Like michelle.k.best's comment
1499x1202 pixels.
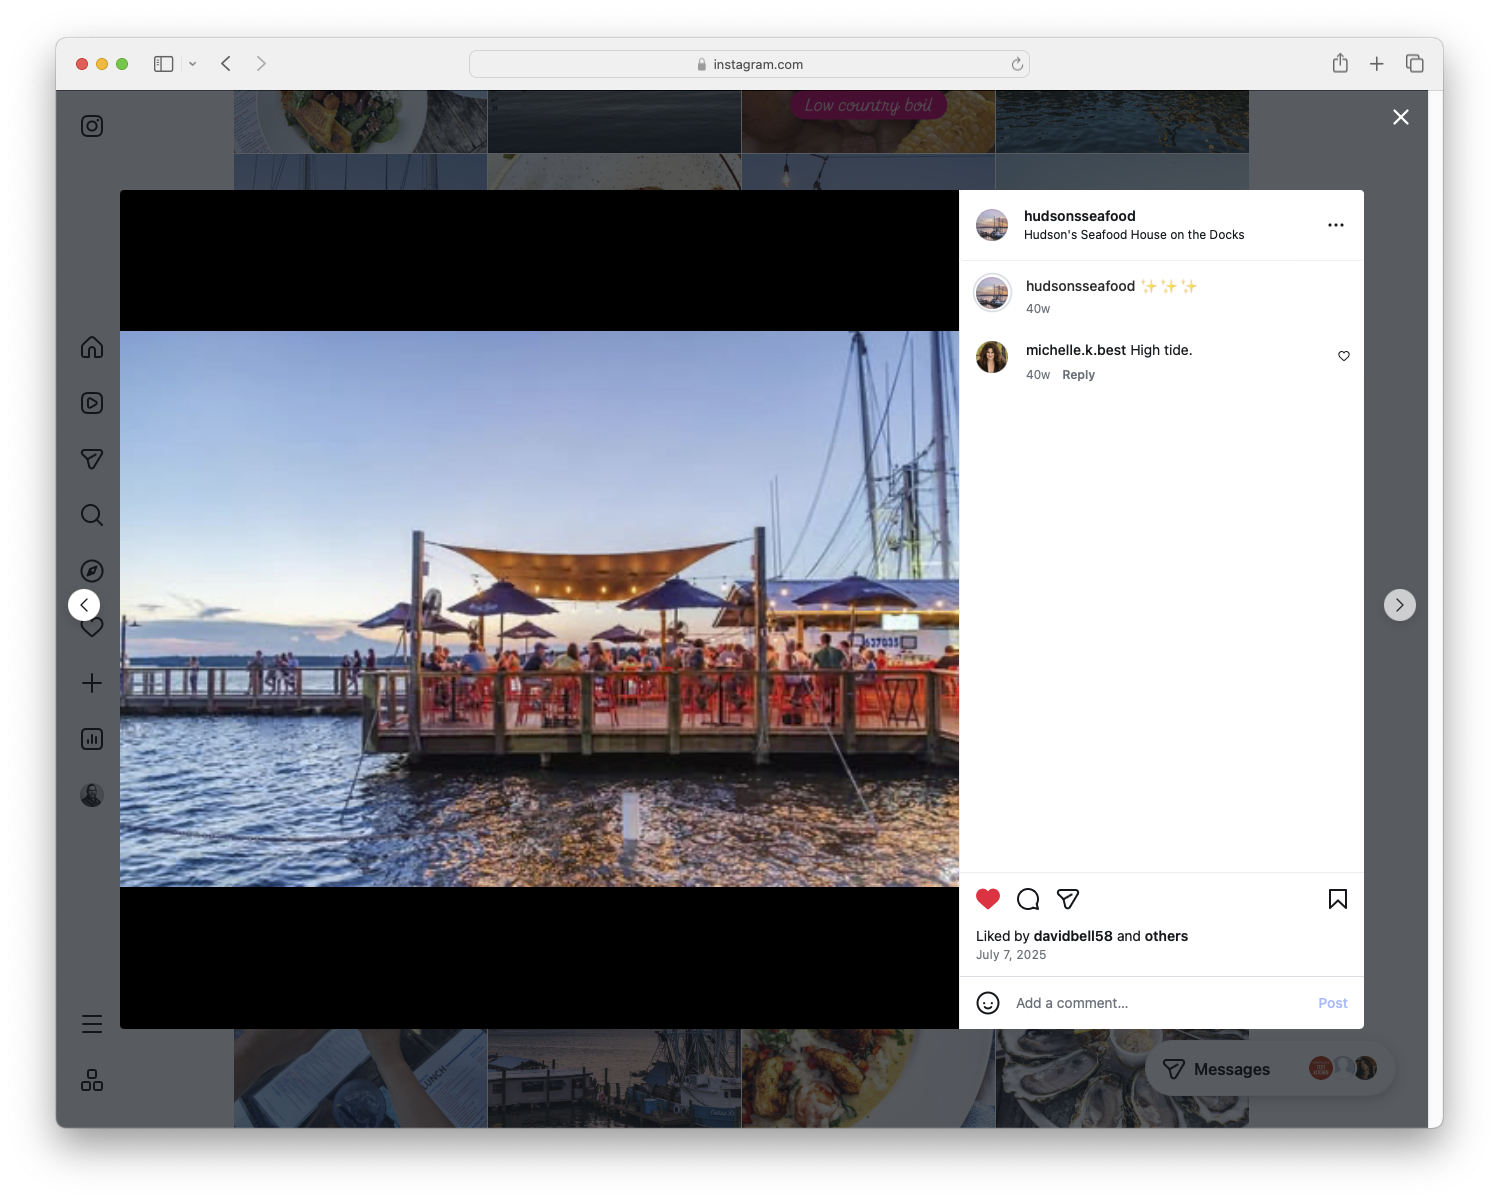point(1343,355)
